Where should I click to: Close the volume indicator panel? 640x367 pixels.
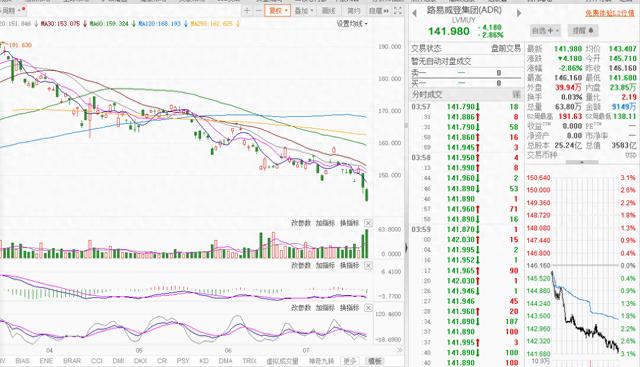click(368, 223)
